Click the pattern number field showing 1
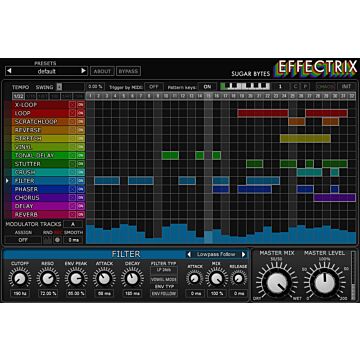Screen dimensions: 360x360 click(280, 87)
